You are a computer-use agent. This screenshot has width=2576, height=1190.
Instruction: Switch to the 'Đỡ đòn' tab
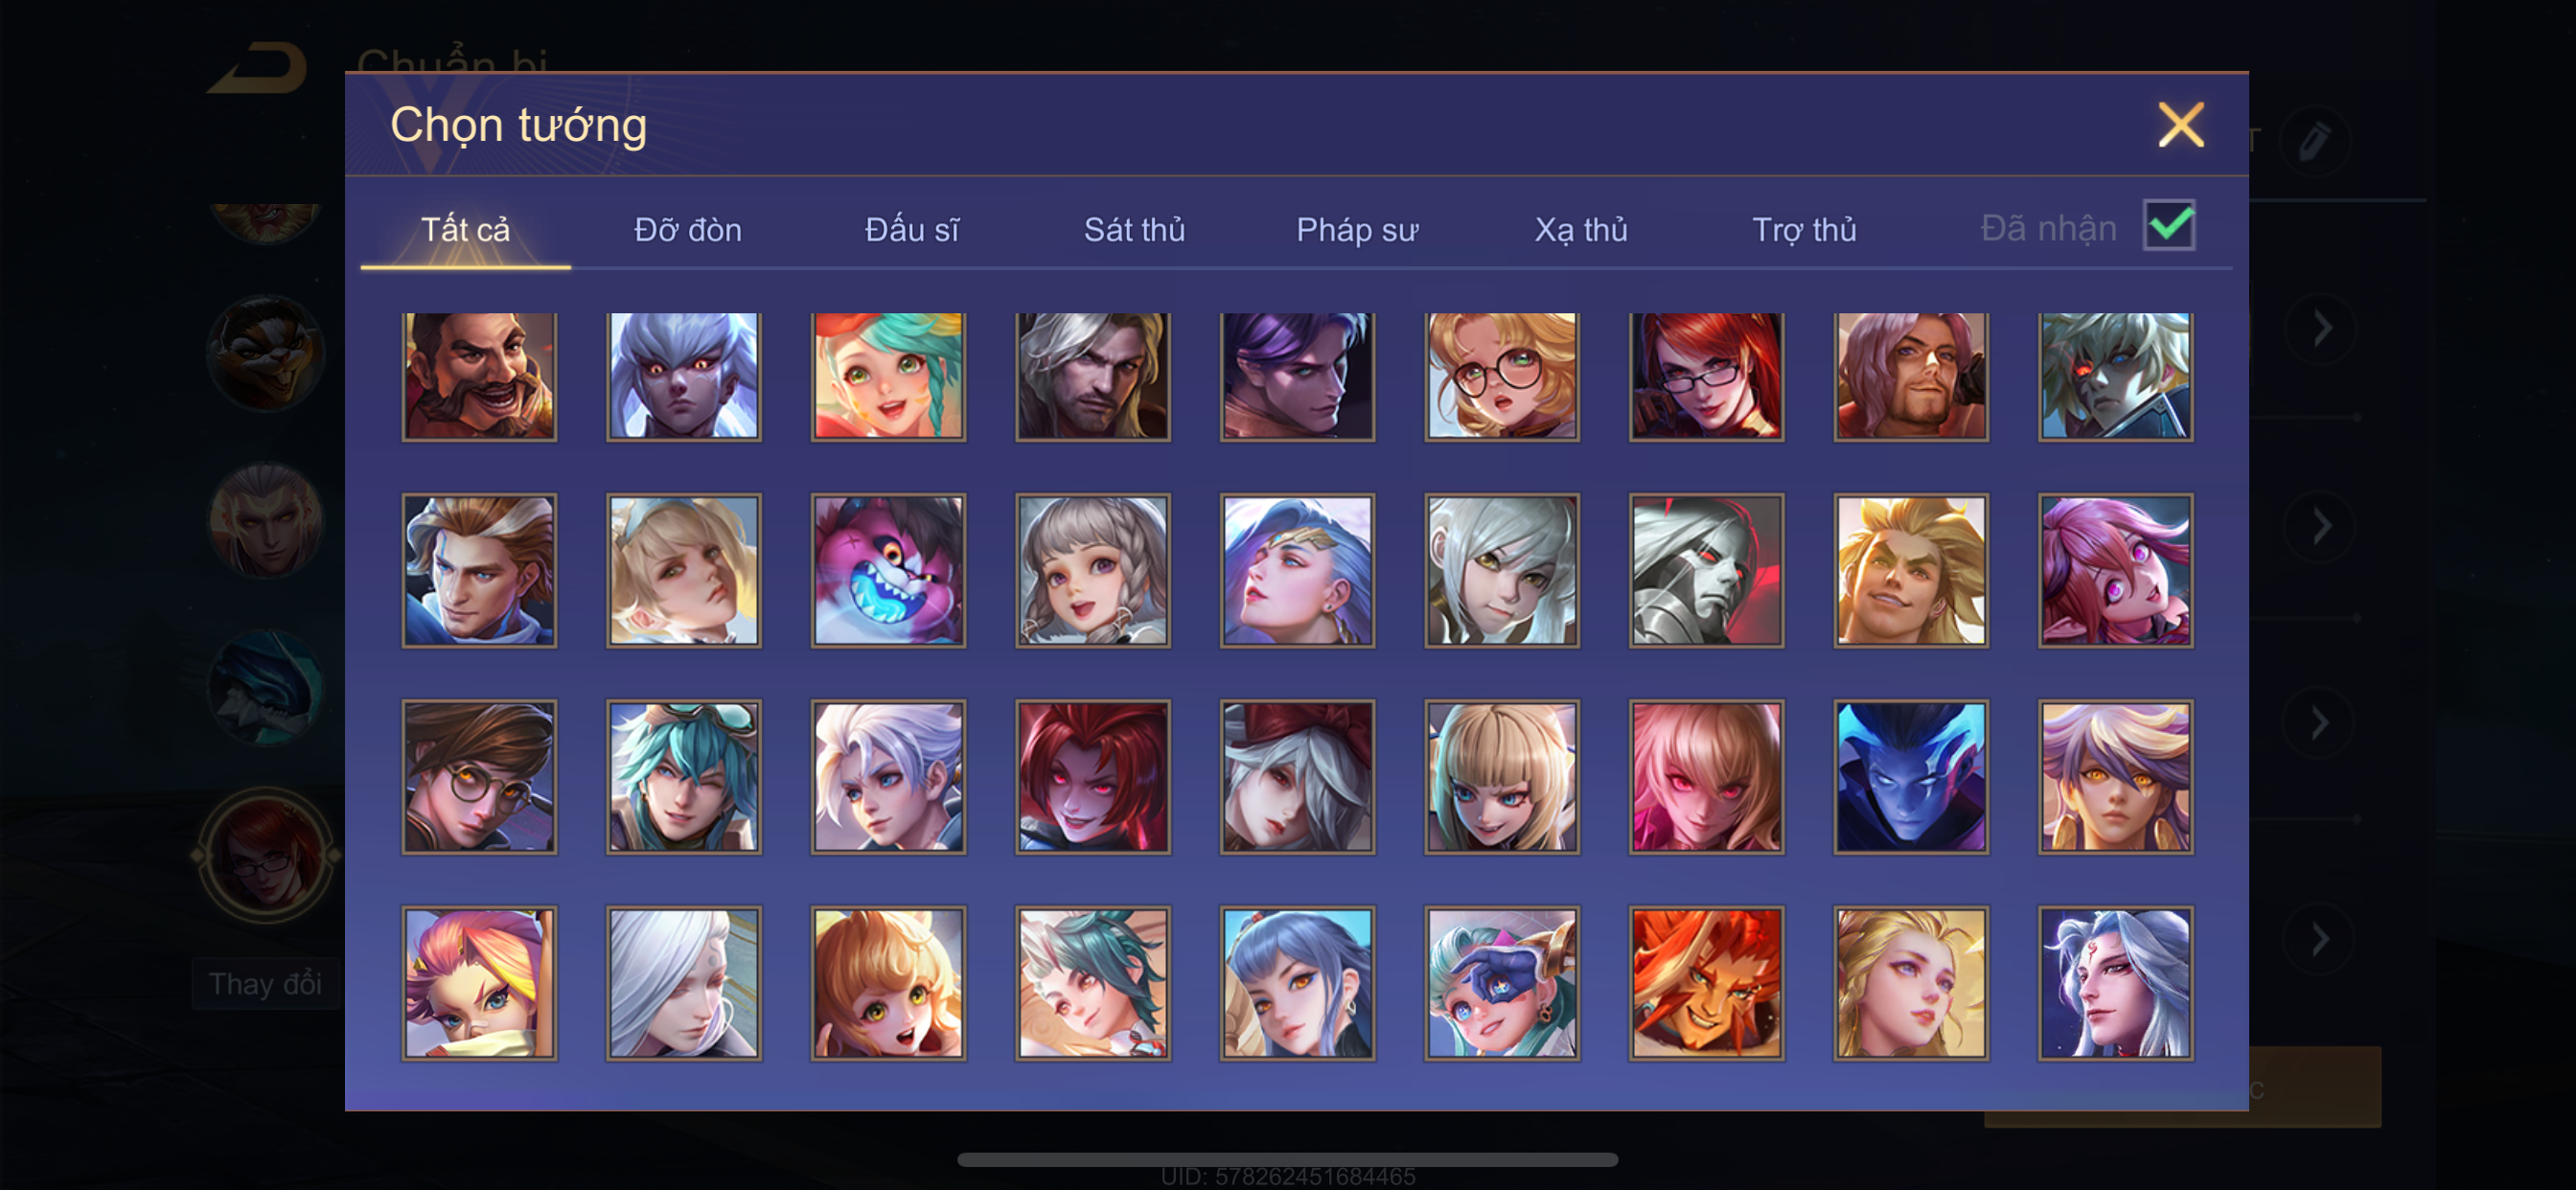[688, 229]
